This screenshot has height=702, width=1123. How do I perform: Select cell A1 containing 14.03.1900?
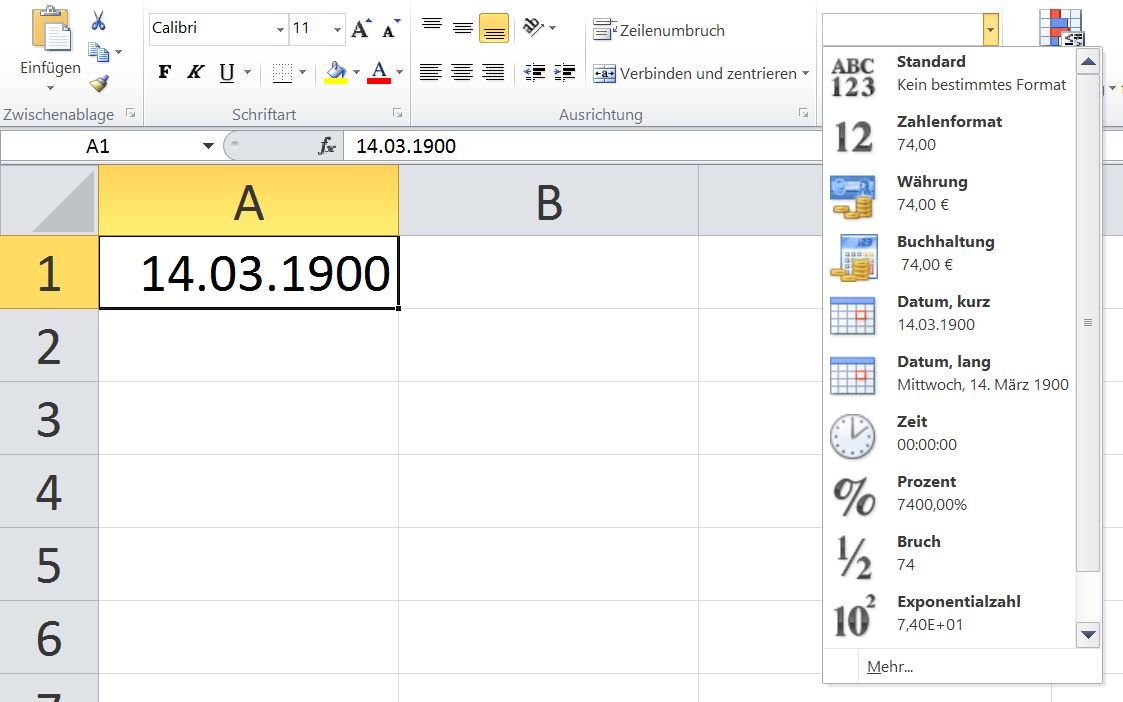(x=249, y=273)
